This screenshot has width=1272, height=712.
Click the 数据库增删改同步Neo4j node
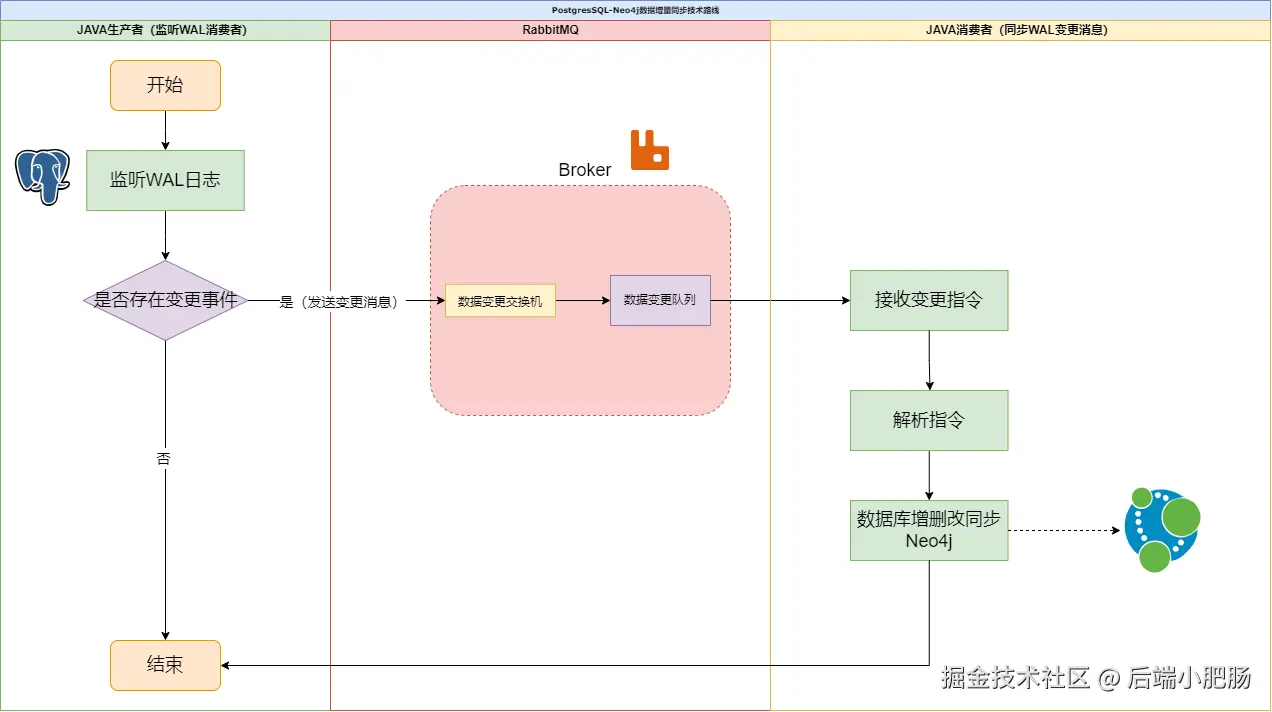tap(928, 529)
